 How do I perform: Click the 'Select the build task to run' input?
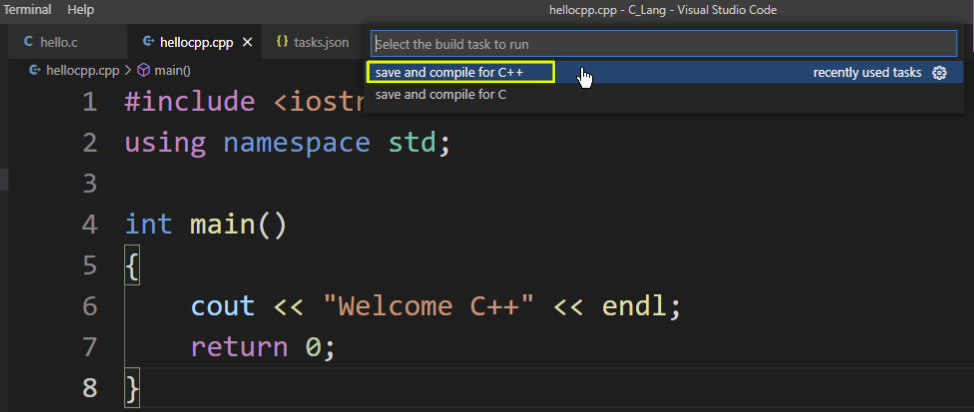pos(664,44)
